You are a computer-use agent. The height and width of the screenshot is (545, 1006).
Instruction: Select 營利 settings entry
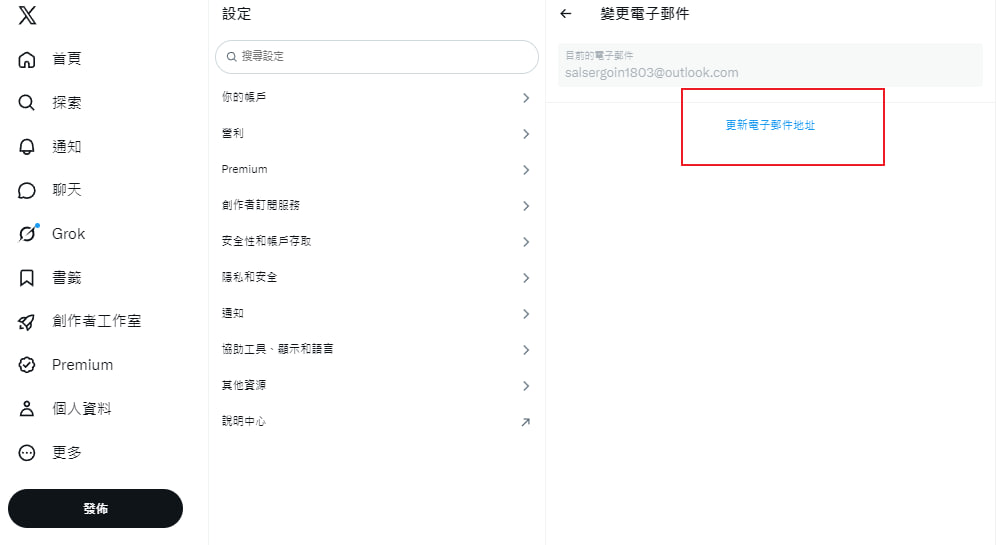click(x=377, y=134)
